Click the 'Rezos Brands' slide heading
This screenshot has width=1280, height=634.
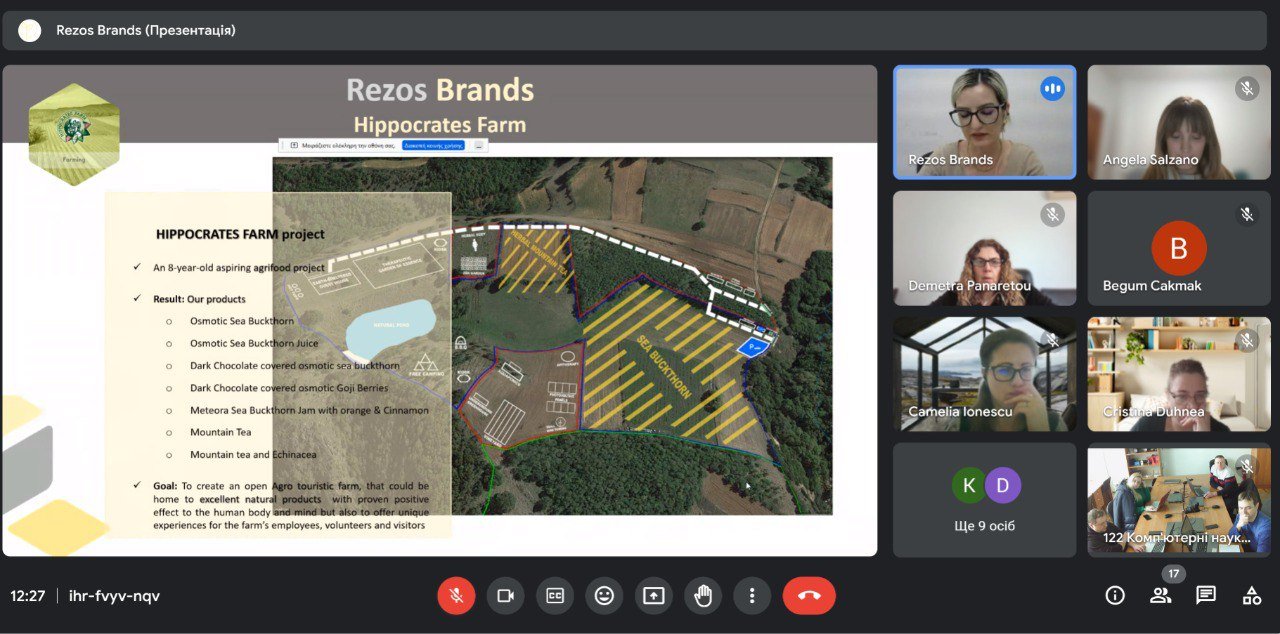click(440, 90)
